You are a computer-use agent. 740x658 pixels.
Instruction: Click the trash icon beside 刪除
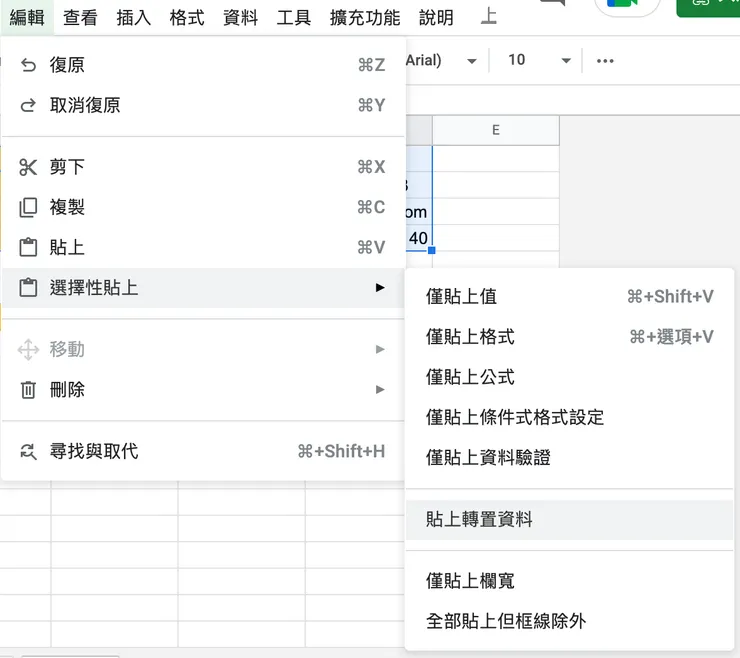click(28, 390)
